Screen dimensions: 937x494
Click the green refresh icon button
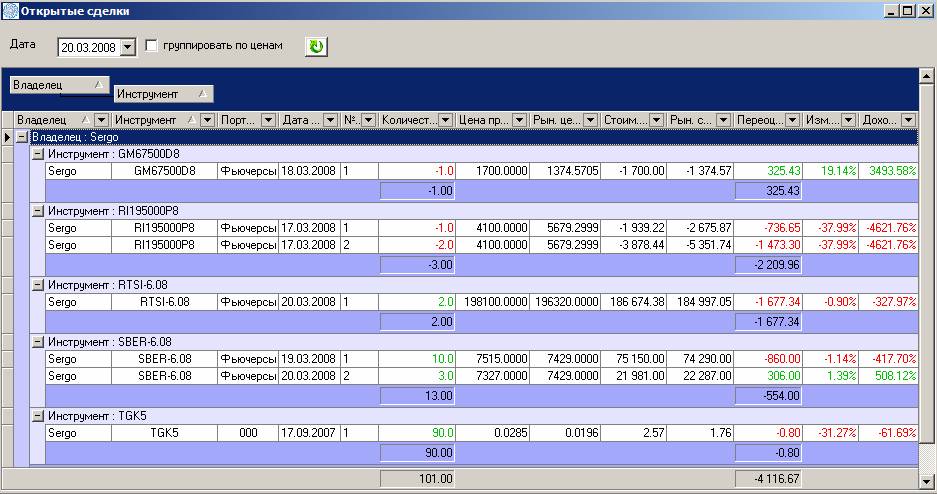(x=316, y=47)
